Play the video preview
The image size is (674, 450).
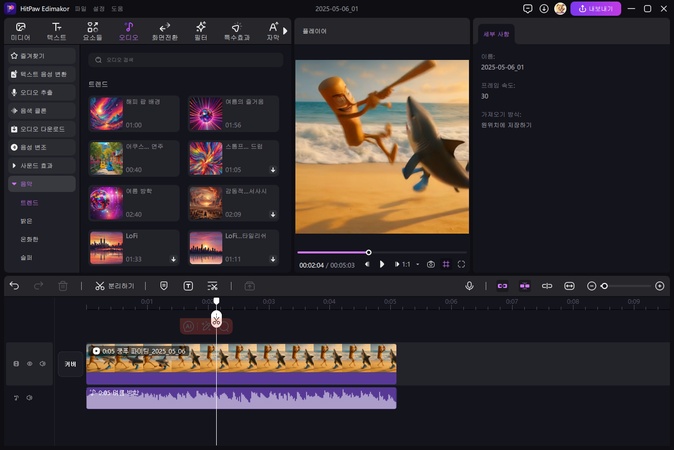tap(382, 264)
